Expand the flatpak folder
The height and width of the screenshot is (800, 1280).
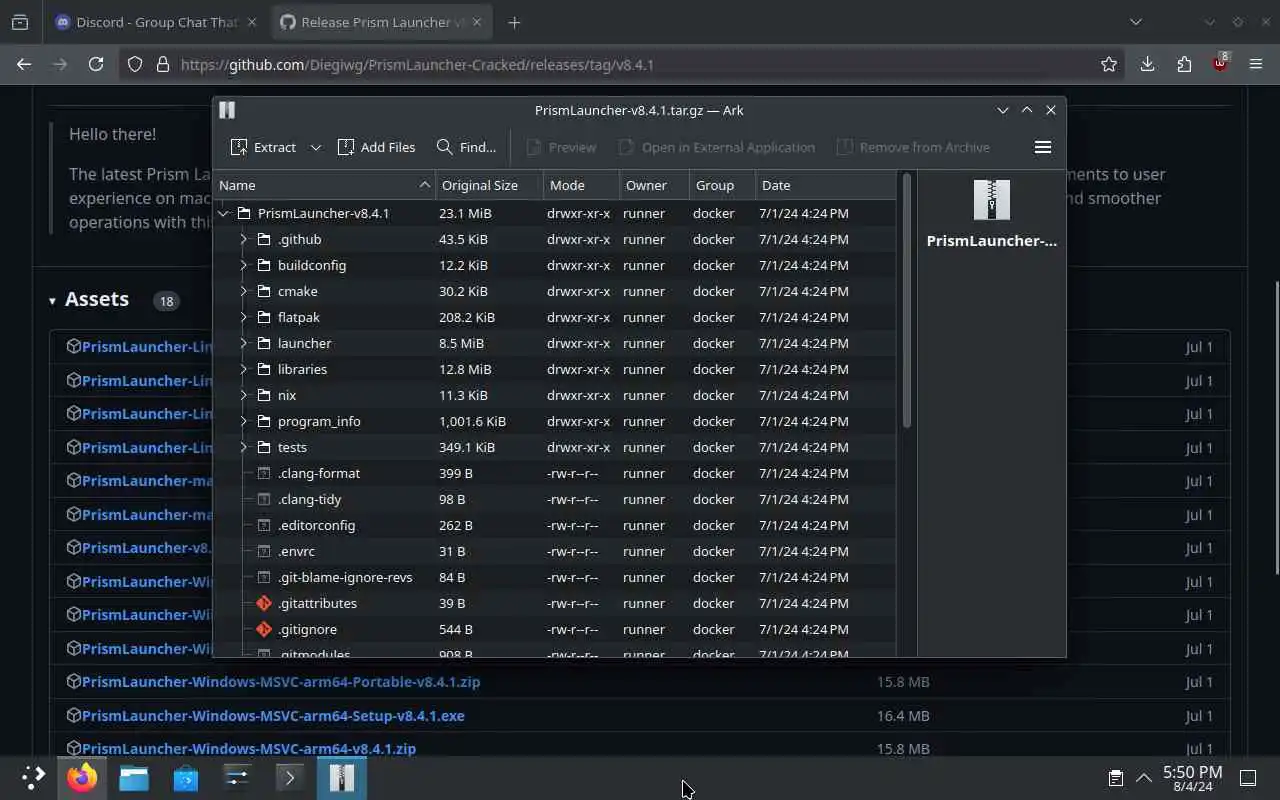(243, 317)
